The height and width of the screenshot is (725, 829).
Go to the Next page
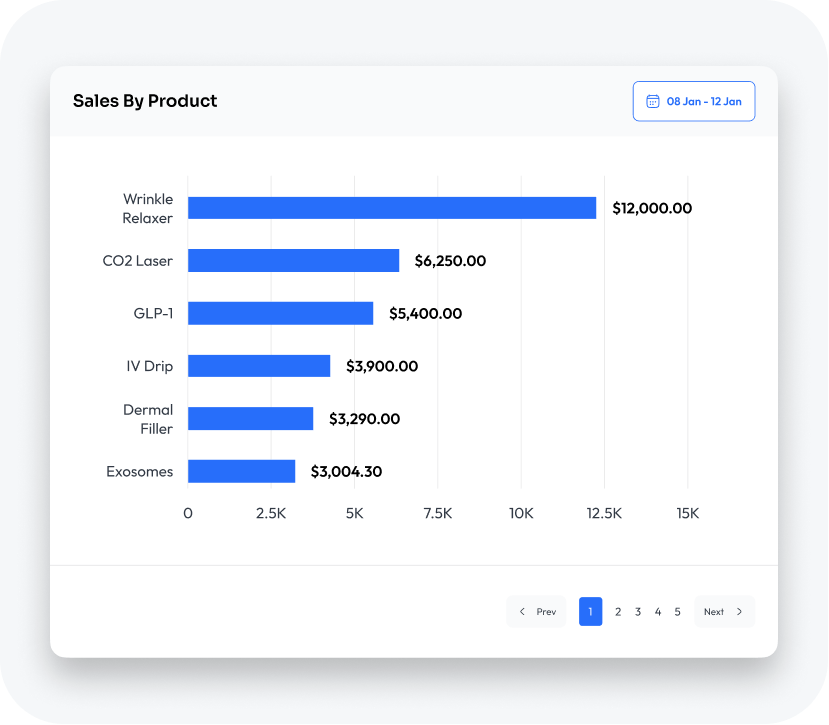724,611
